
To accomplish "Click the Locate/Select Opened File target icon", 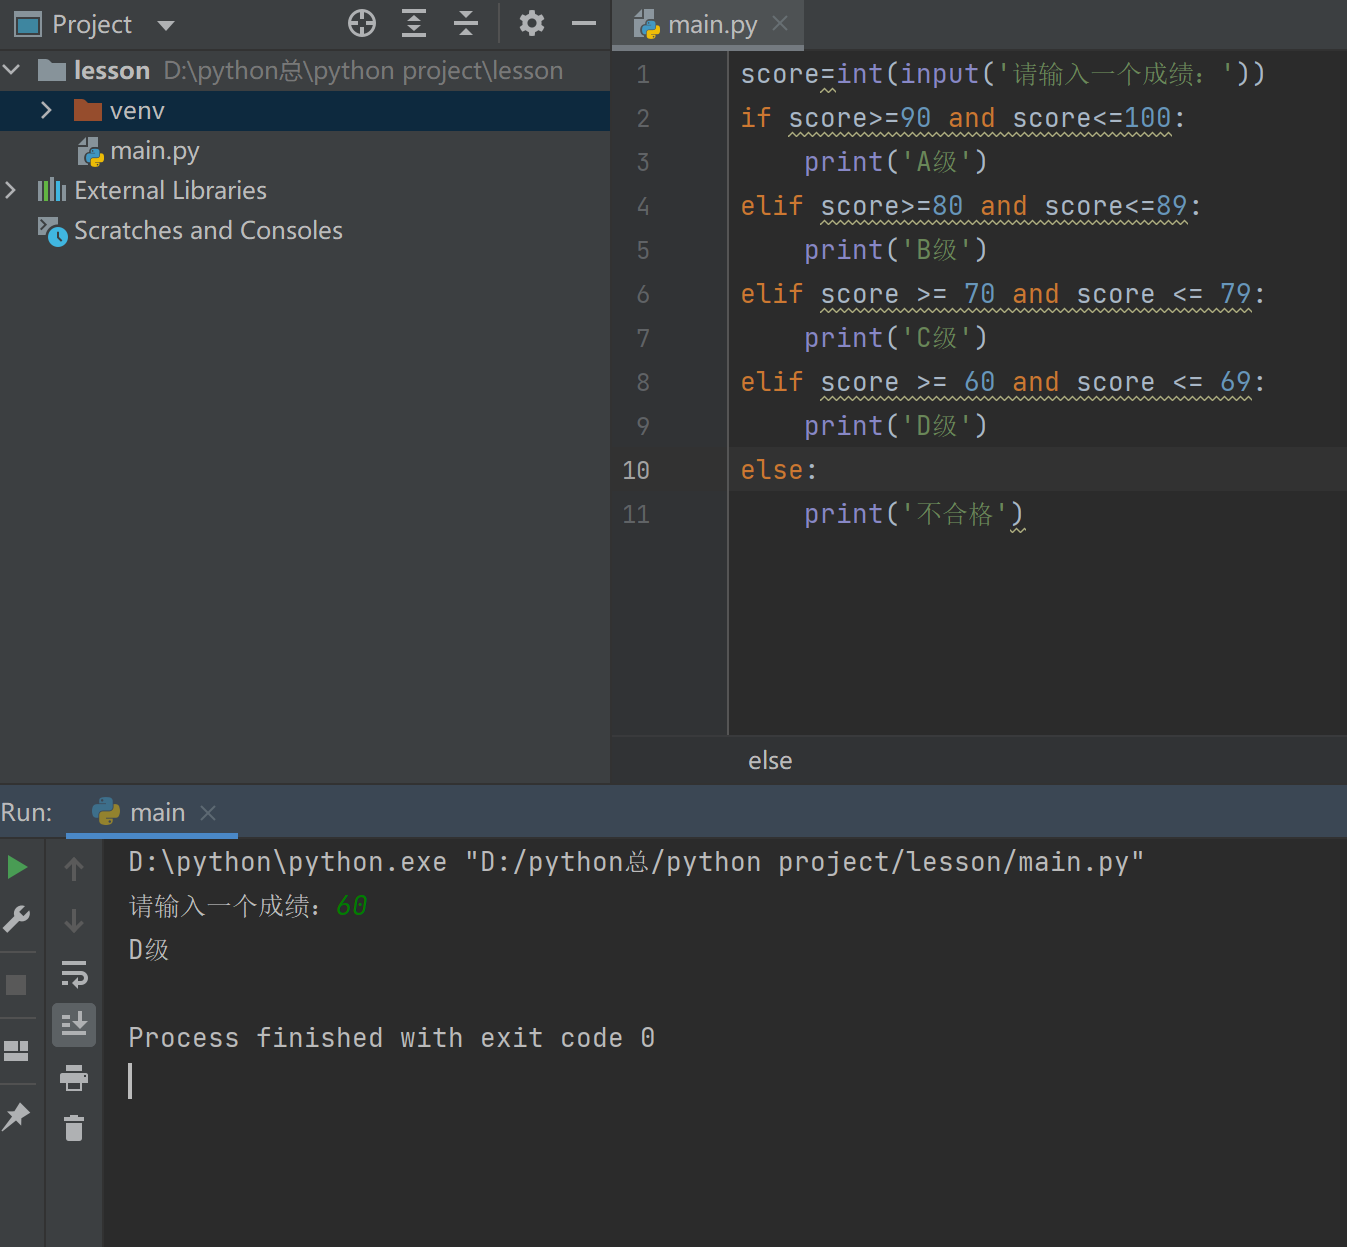I will point(362,23).
